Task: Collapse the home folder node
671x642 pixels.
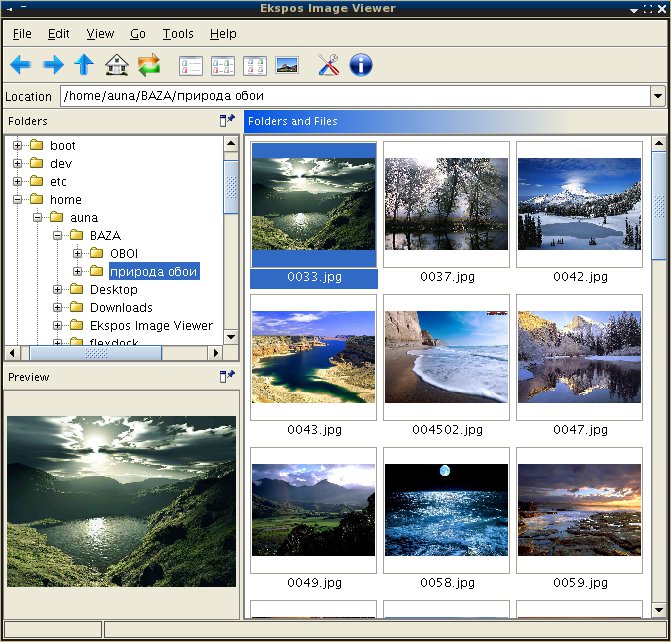Action: [x=17, y=199]
